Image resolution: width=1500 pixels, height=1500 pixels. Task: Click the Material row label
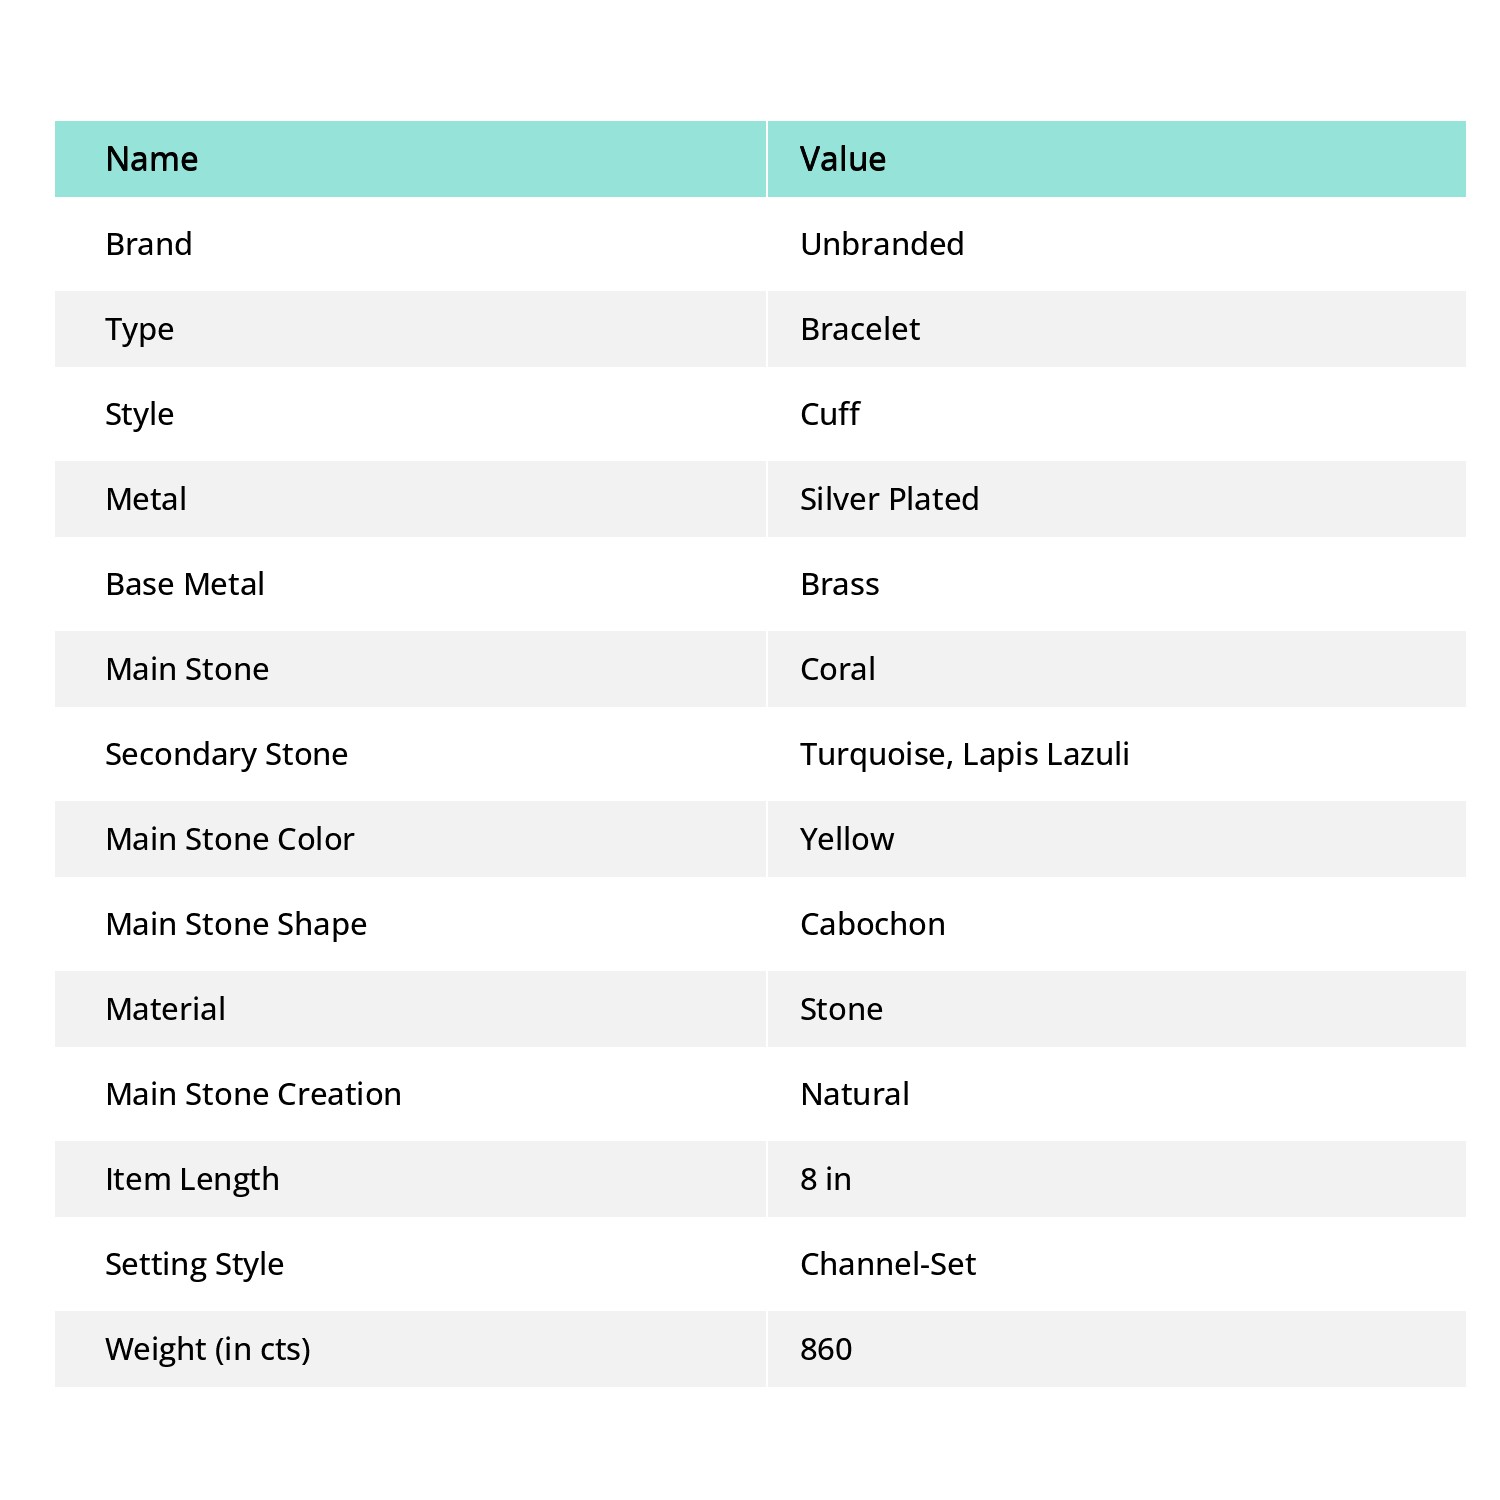pyautogui.click(x=166, y=1009)
